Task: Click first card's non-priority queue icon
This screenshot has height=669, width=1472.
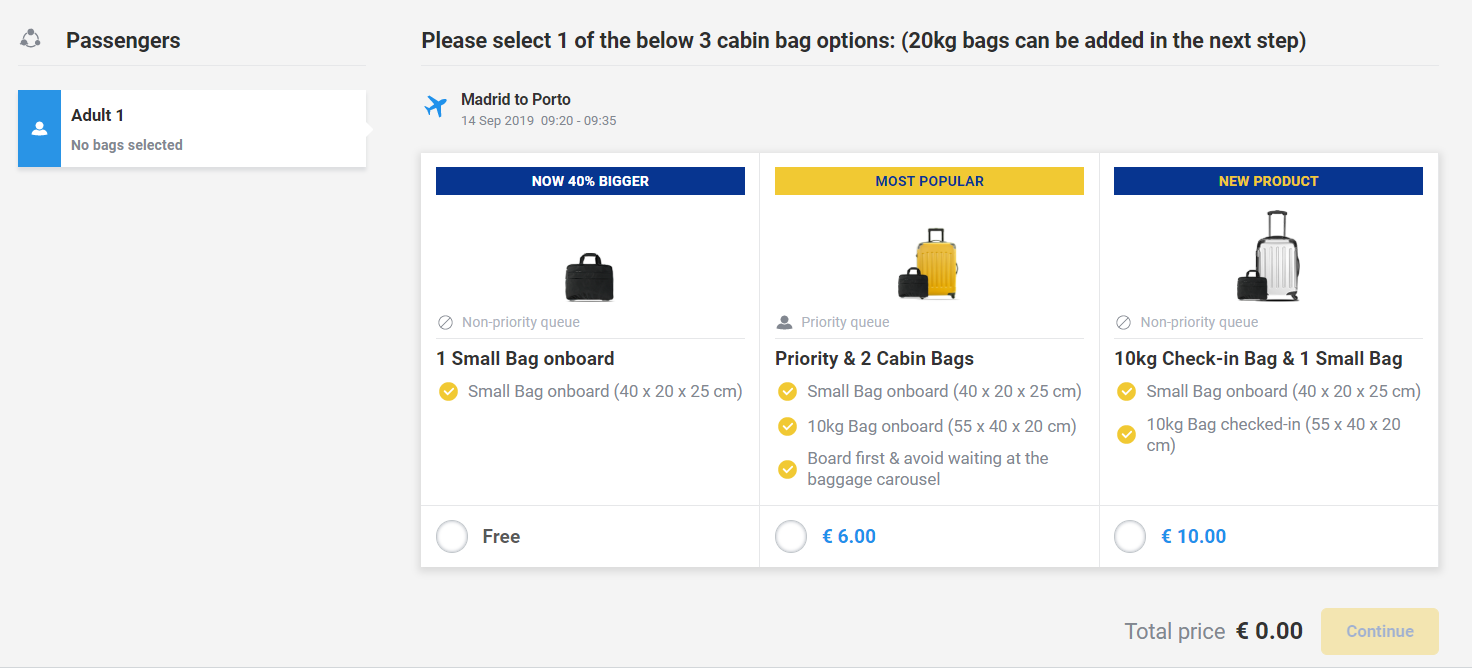Action: 446,323
